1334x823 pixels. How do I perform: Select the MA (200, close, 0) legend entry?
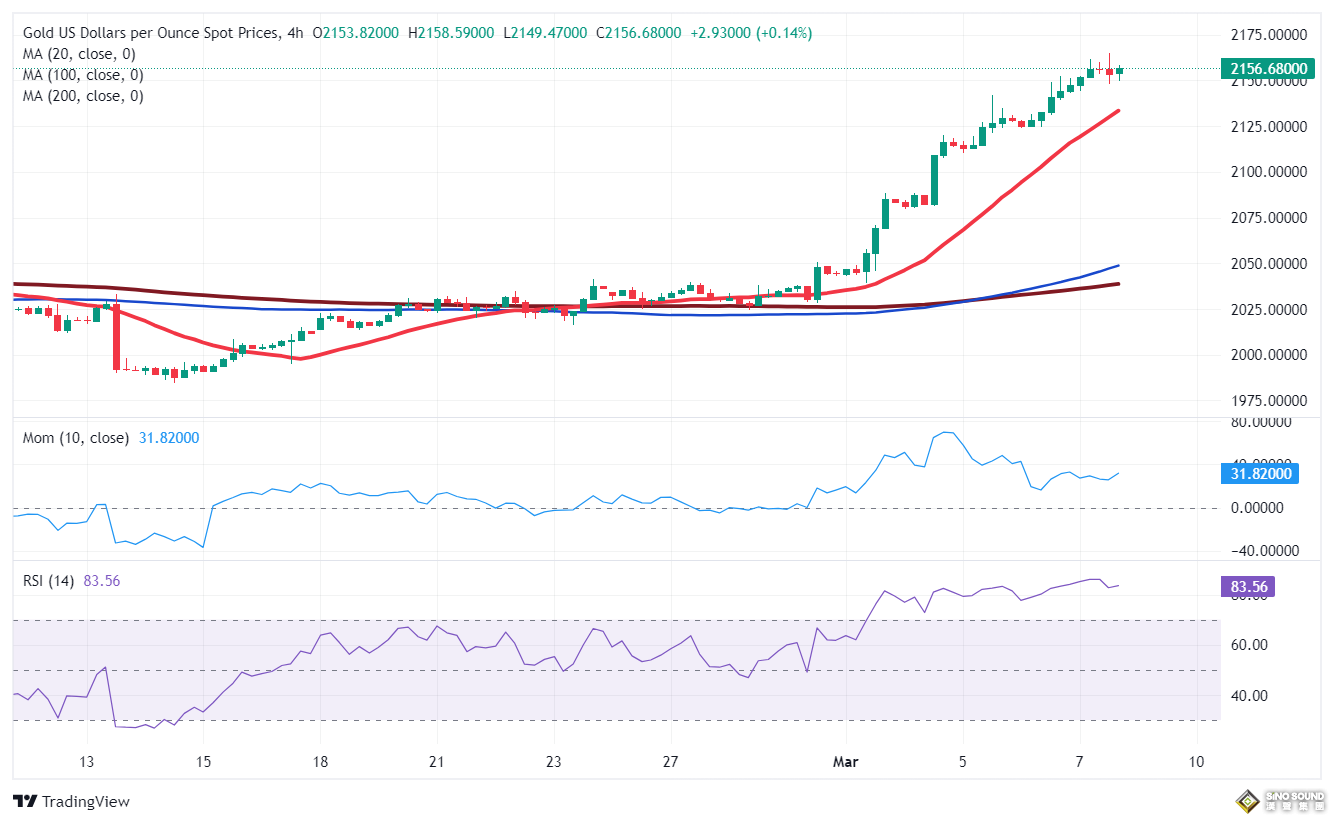pyautogui.click(x=83, y=96)
